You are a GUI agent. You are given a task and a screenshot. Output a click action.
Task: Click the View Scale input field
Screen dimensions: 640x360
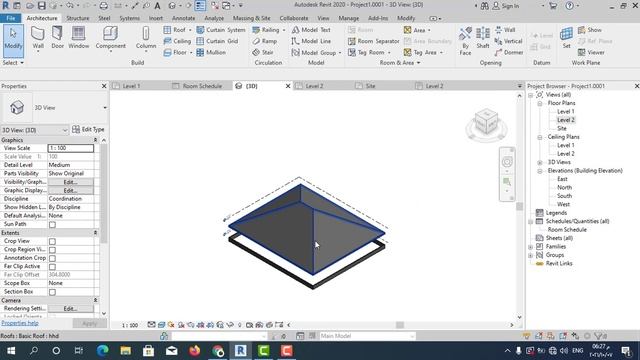pyautogui.click(x=71, y=148)
